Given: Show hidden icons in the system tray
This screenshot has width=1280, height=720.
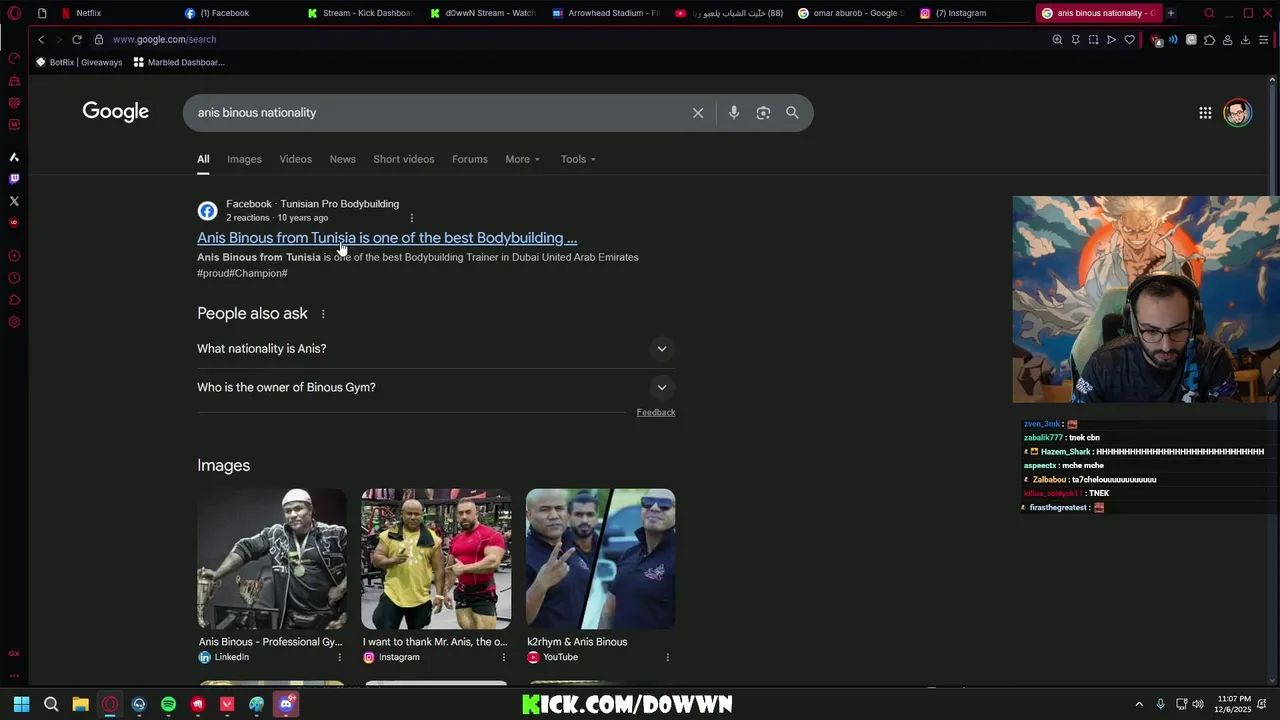Looking at the screenshot, I should pyautogui.click(x=1138, y=704).
